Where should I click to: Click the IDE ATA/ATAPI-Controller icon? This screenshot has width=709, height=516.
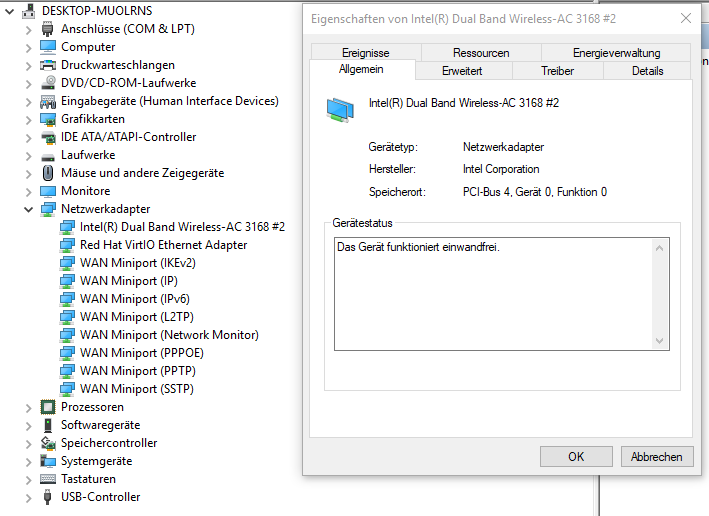pos(48,137)
